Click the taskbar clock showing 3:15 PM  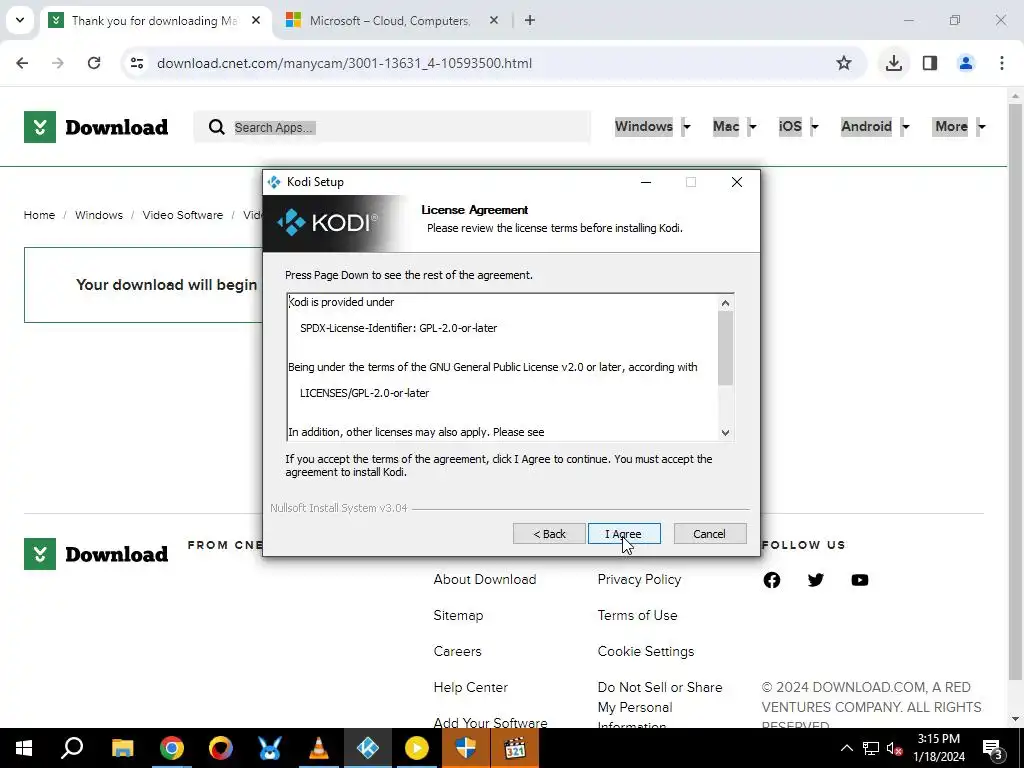938,748
